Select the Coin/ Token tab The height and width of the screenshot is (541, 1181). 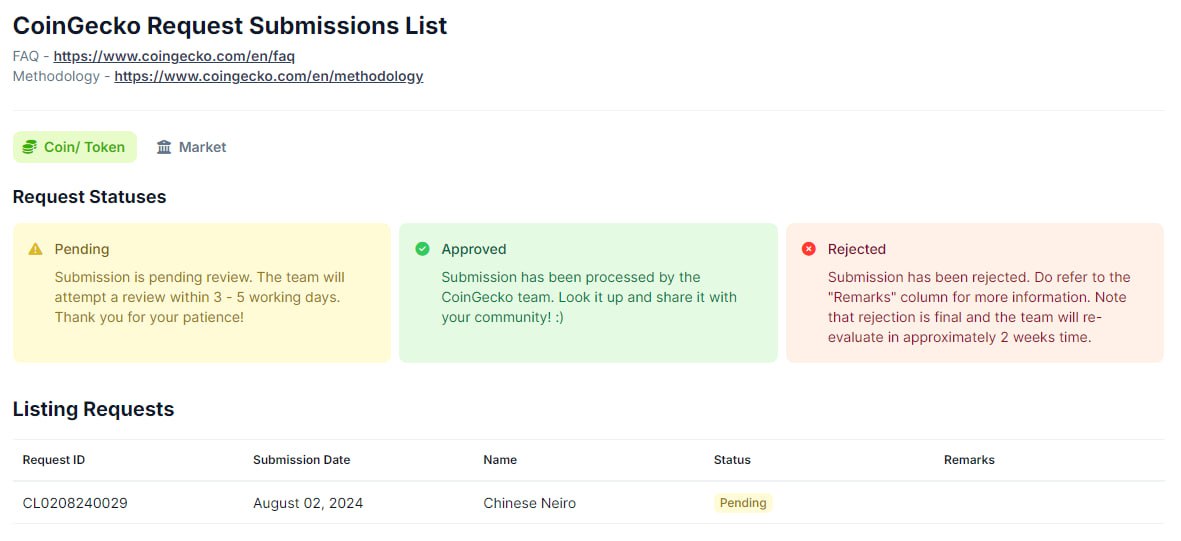pyautogui.click(x=75, y=147)
